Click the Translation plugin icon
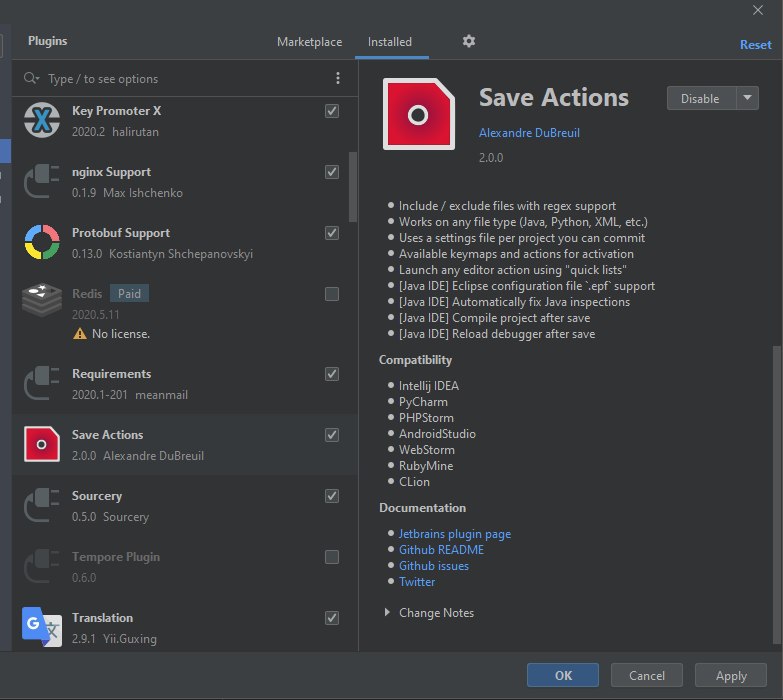 [x=42, y=627]
